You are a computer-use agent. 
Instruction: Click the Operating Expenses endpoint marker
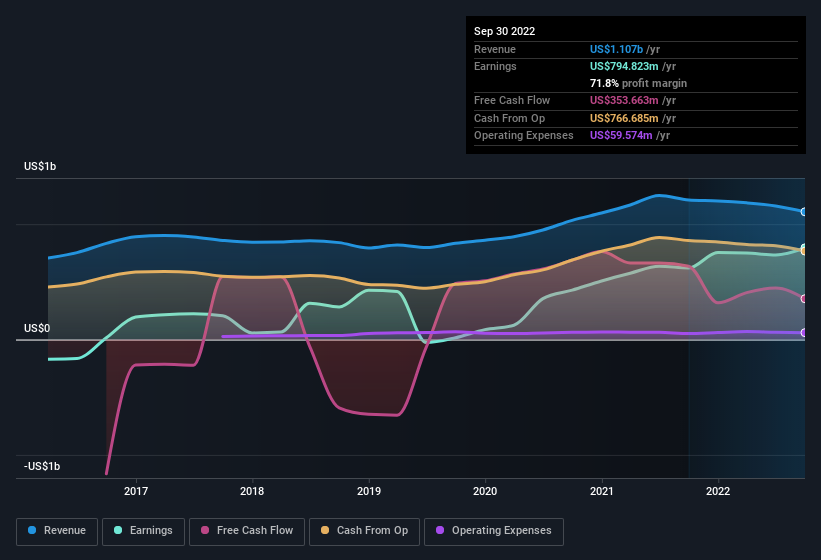[x=804, y=333]
